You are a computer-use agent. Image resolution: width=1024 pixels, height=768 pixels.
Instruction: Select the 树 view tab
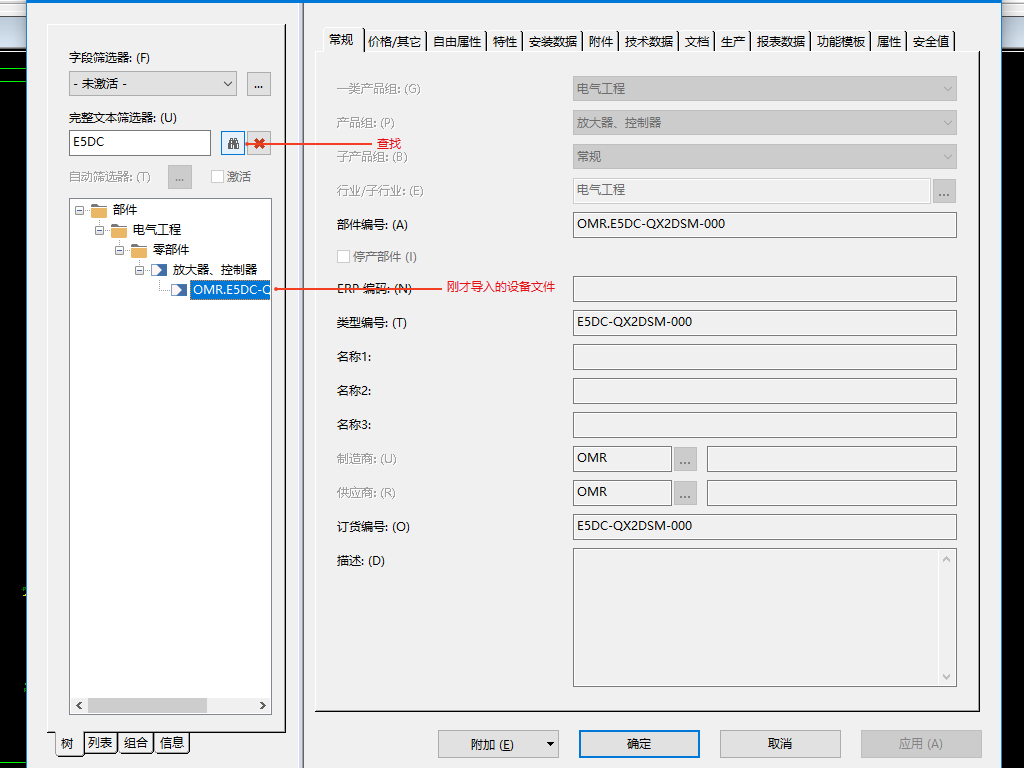[67, 744]
